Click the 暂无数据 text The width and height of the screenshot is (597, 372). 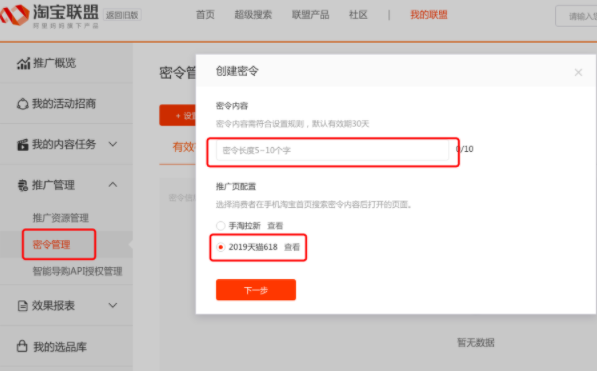pyautogui.click(x=476, y=343)
